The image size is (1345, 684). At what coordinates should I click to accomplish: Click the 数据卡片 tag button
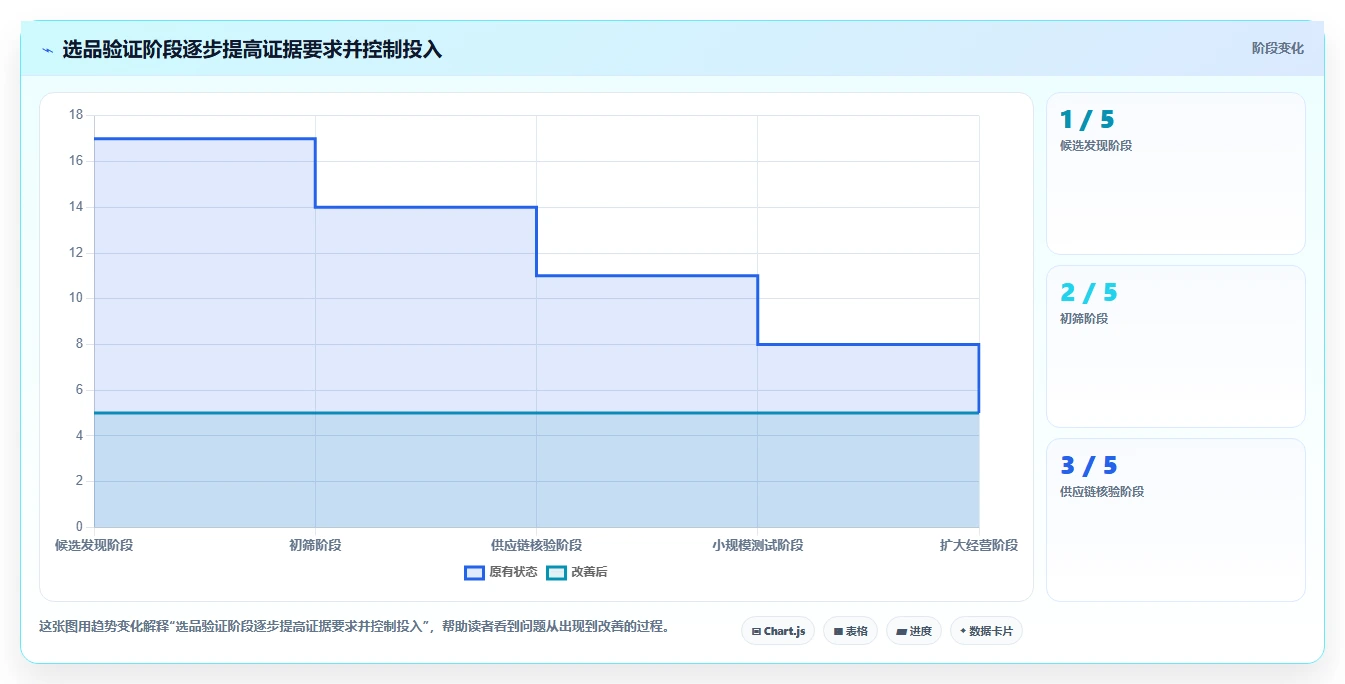click(x=986, y=631)
